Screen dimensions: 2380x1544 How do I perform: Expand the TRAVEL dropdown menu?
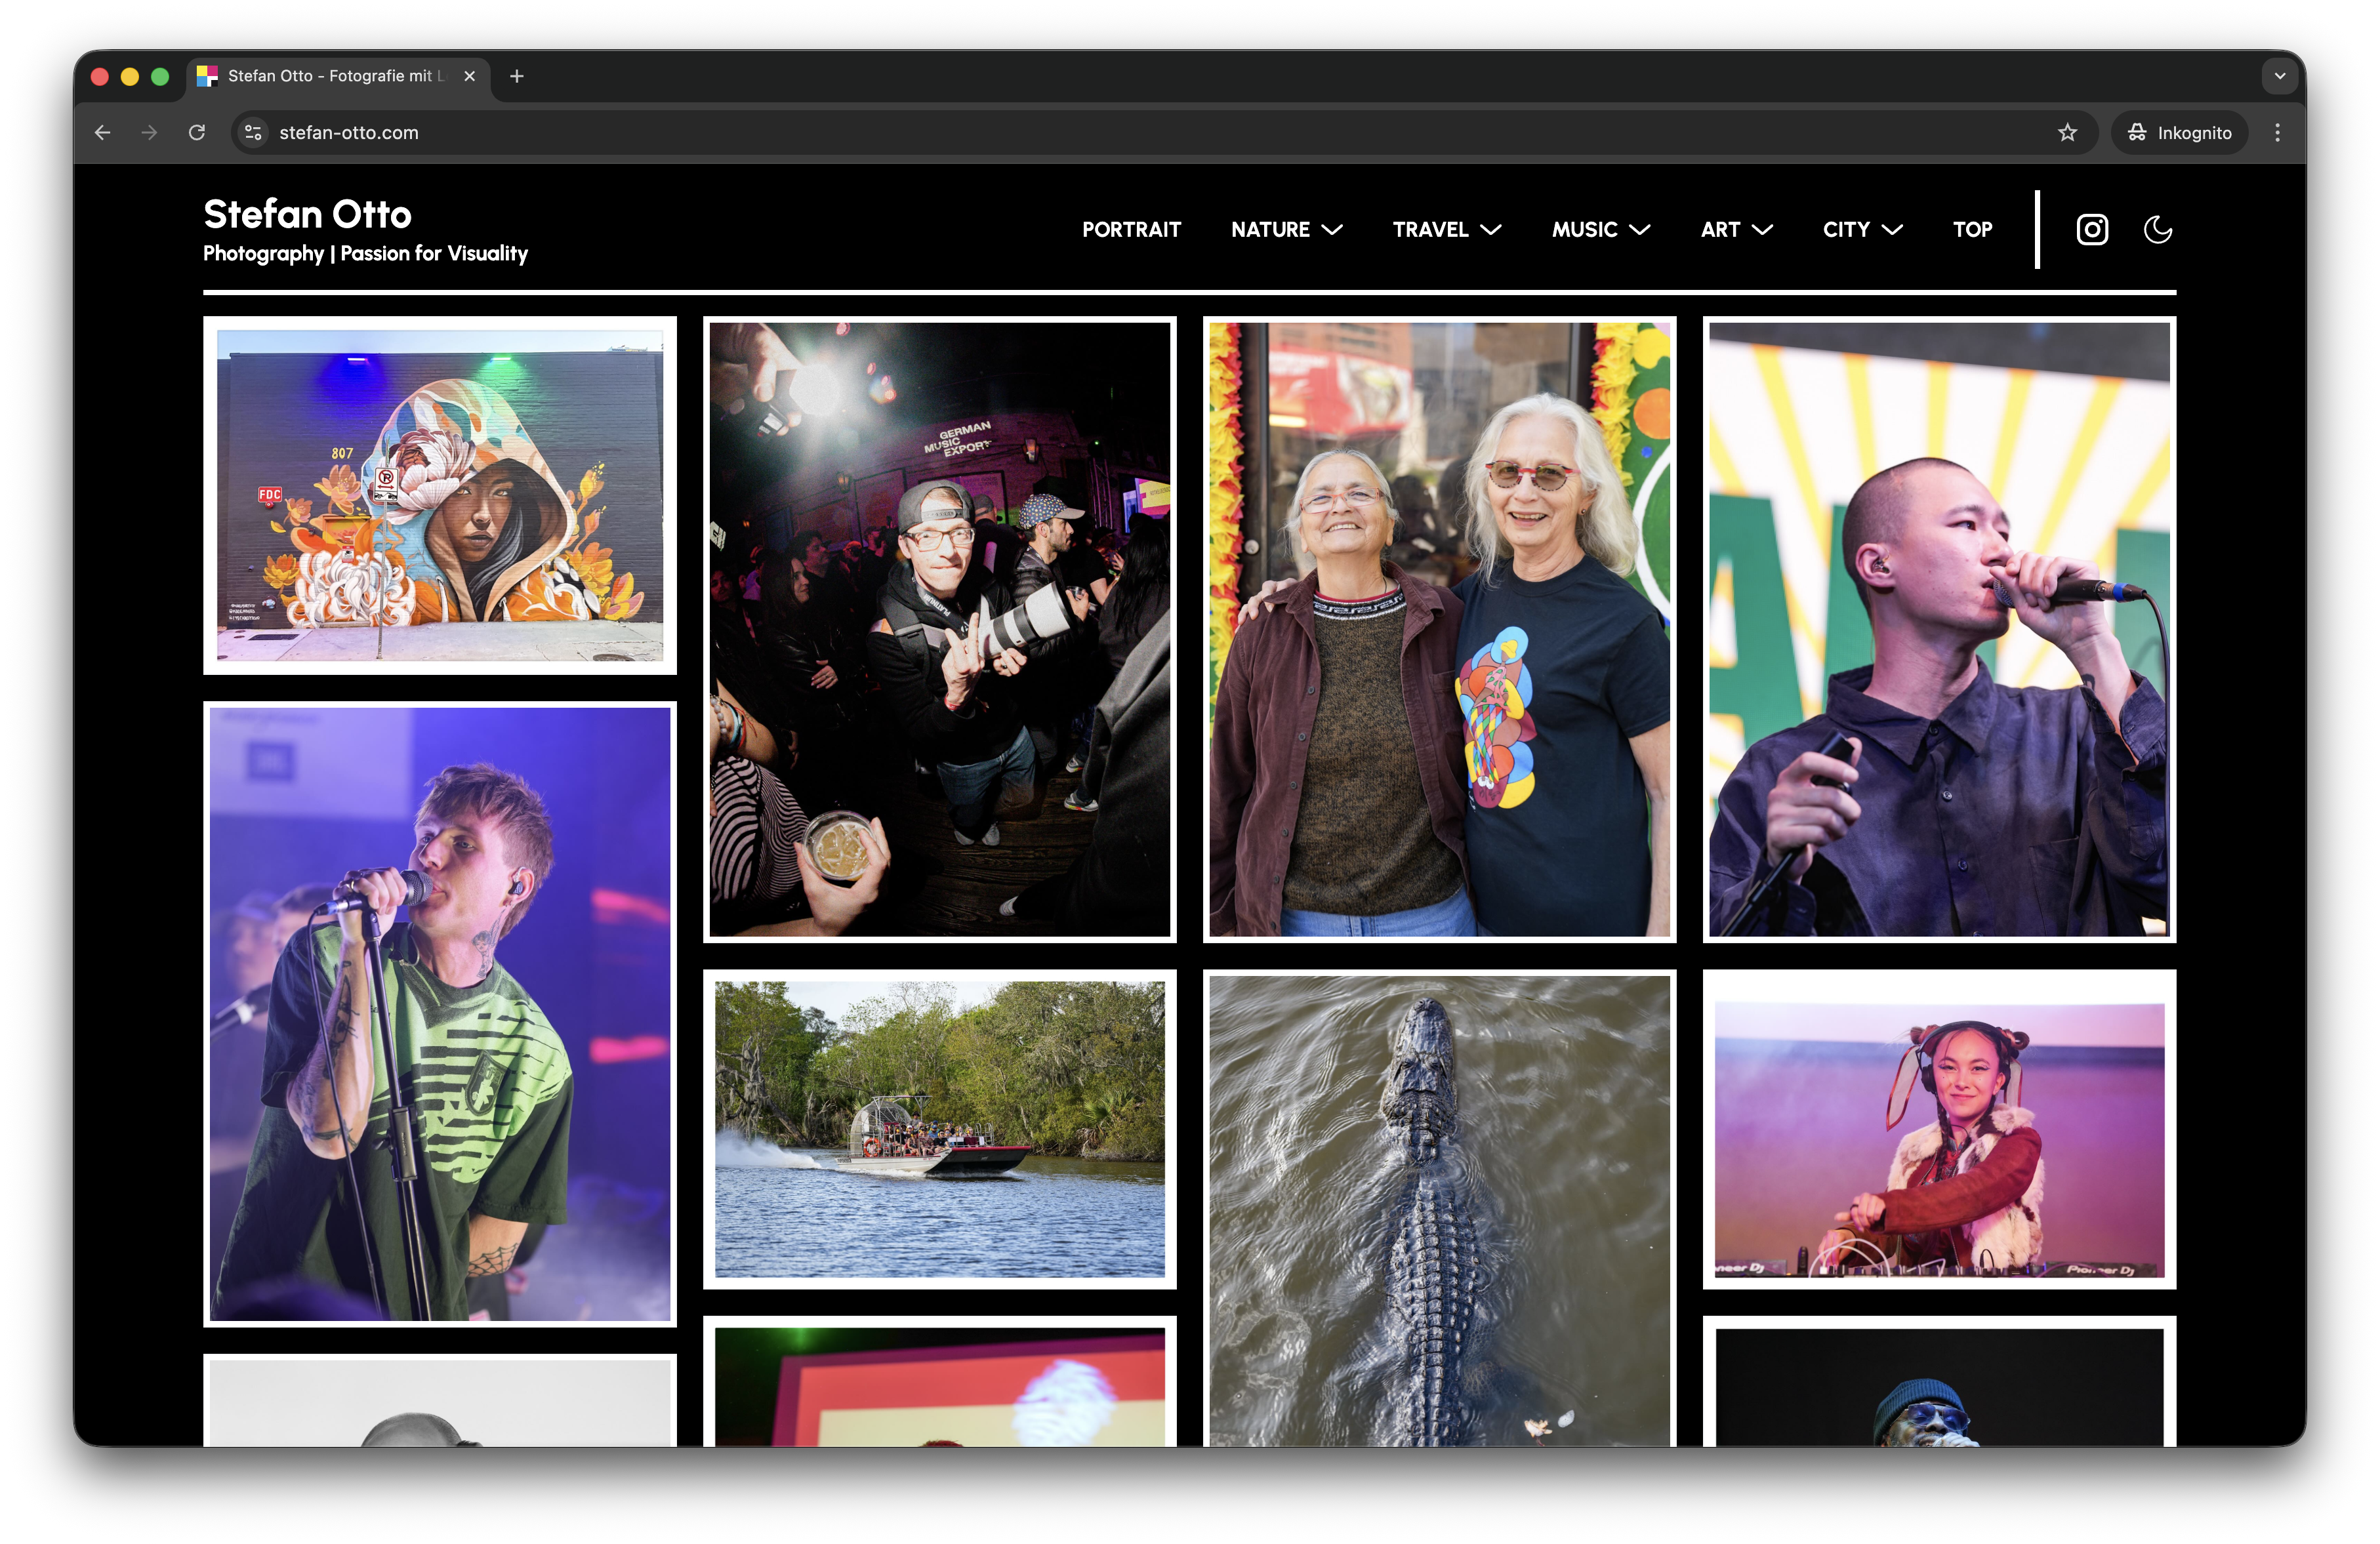click(x=1446, y=230)
